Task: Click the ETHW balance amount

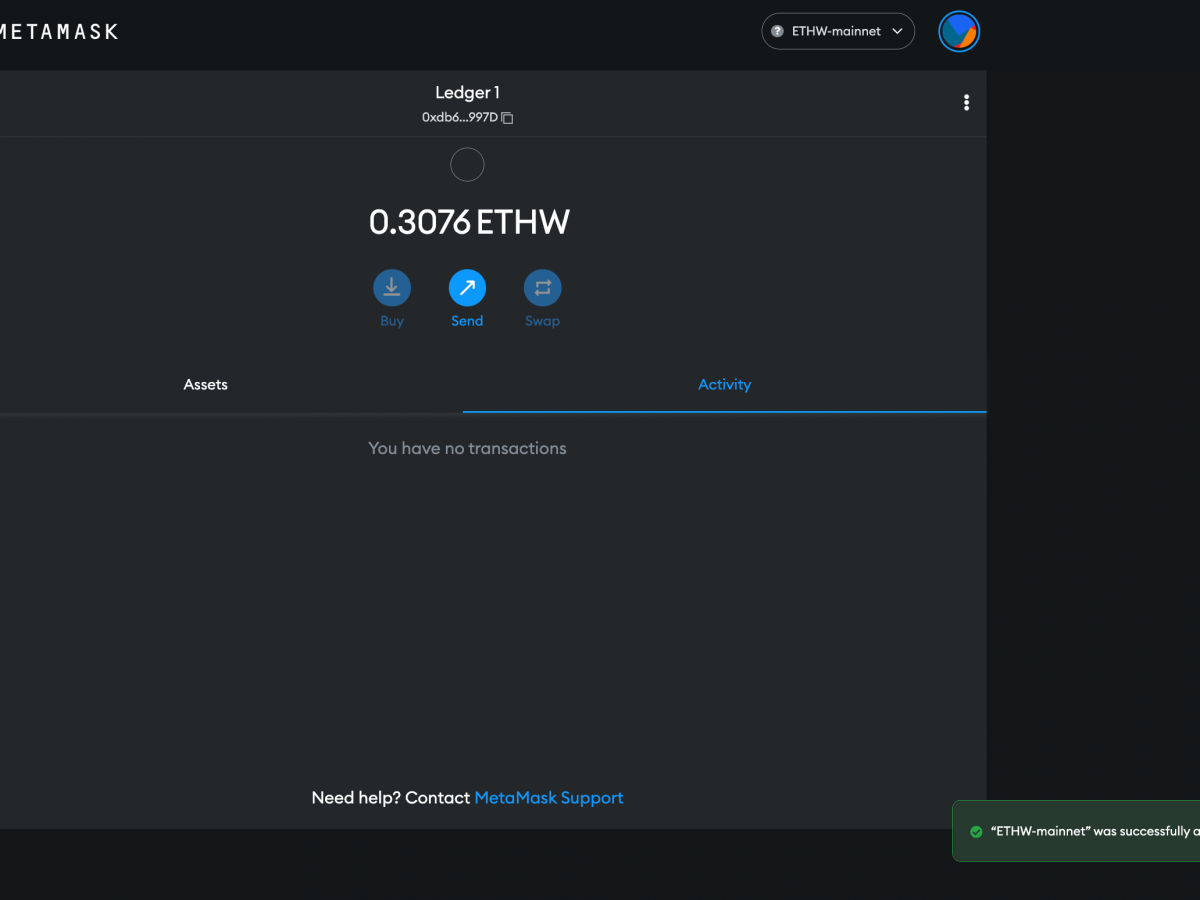Action: (x=467, y=222)
